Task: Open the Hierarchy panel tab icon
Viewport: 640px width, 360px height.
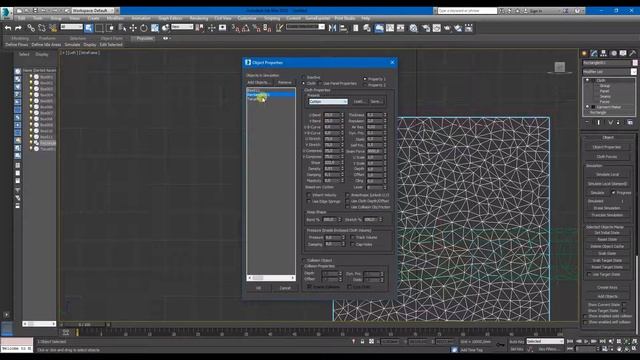Action: (x=604, y=53)
